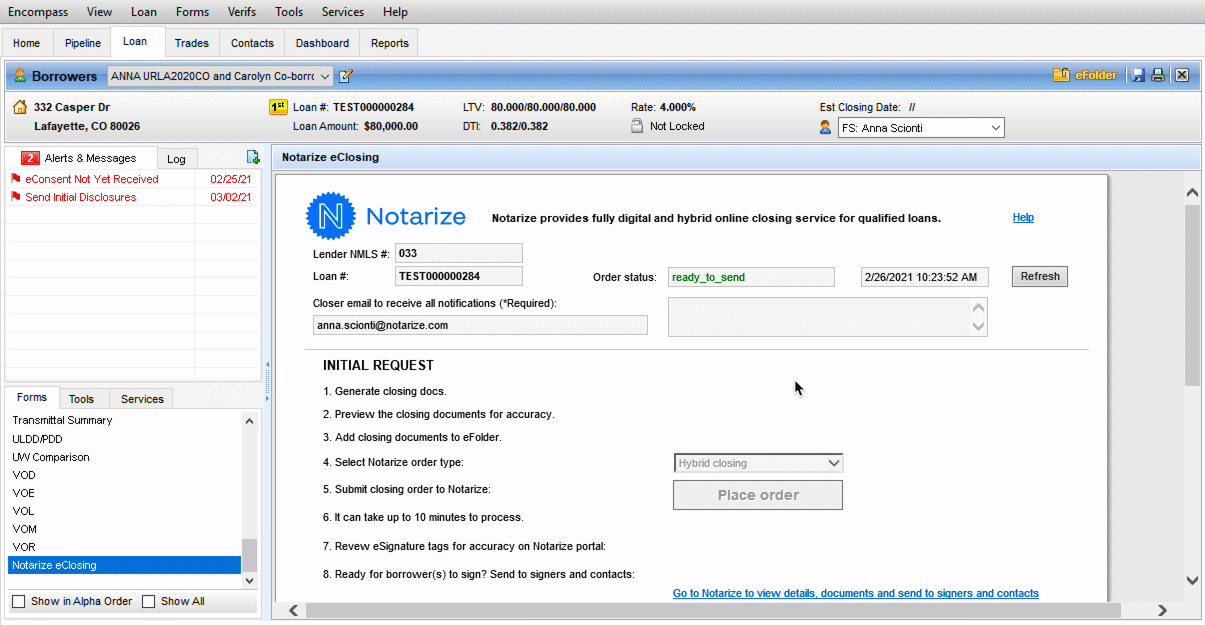Image resolution: width=1205 pixels, height=626 pixels.
Task: Click the eClosing vertical scrollbar down arrow
Action: [x=1192, y=580]
